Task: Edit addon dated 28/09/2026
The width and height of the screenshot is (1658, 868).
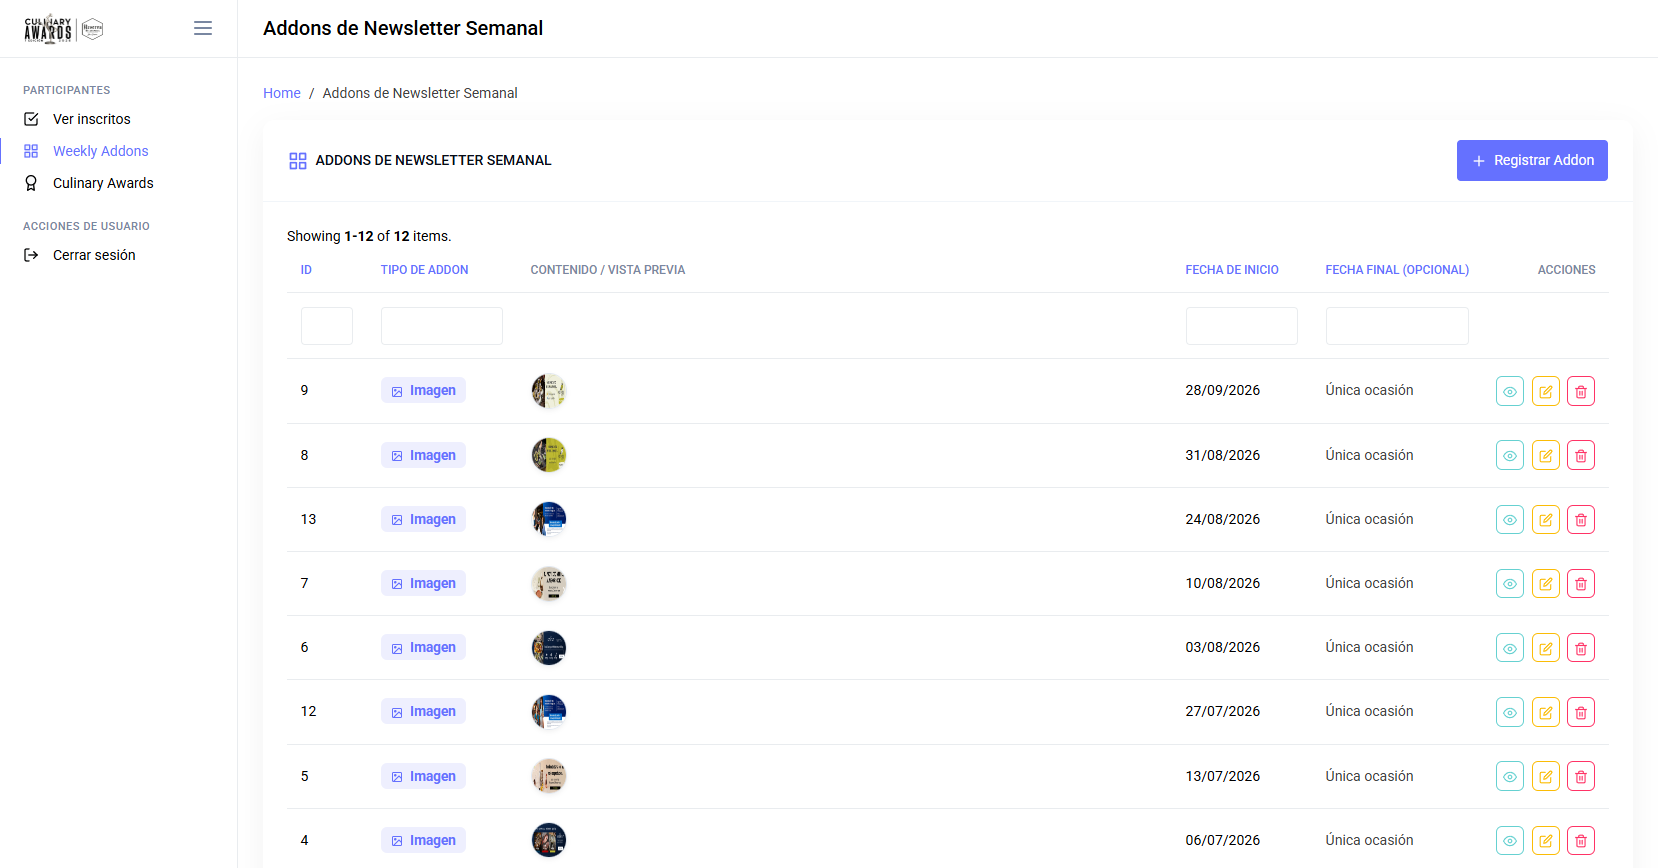Action: tap(1546, 391)
